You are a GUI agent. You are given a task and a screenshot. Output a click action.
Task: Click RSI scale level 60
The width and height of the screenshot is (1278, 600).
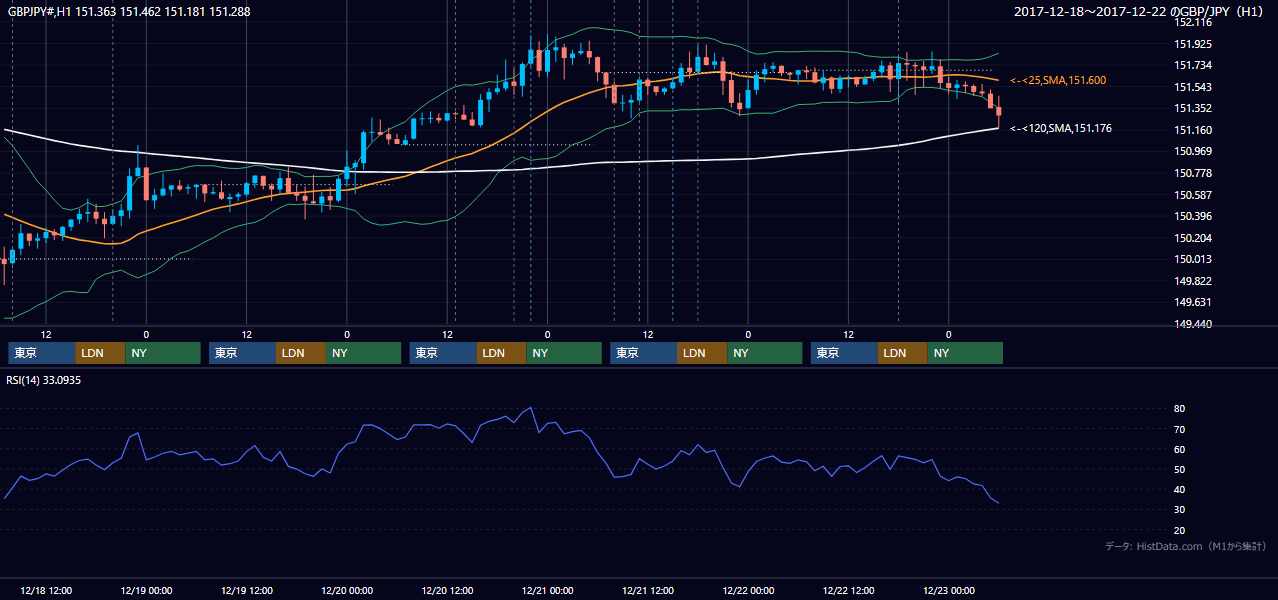1179,449
